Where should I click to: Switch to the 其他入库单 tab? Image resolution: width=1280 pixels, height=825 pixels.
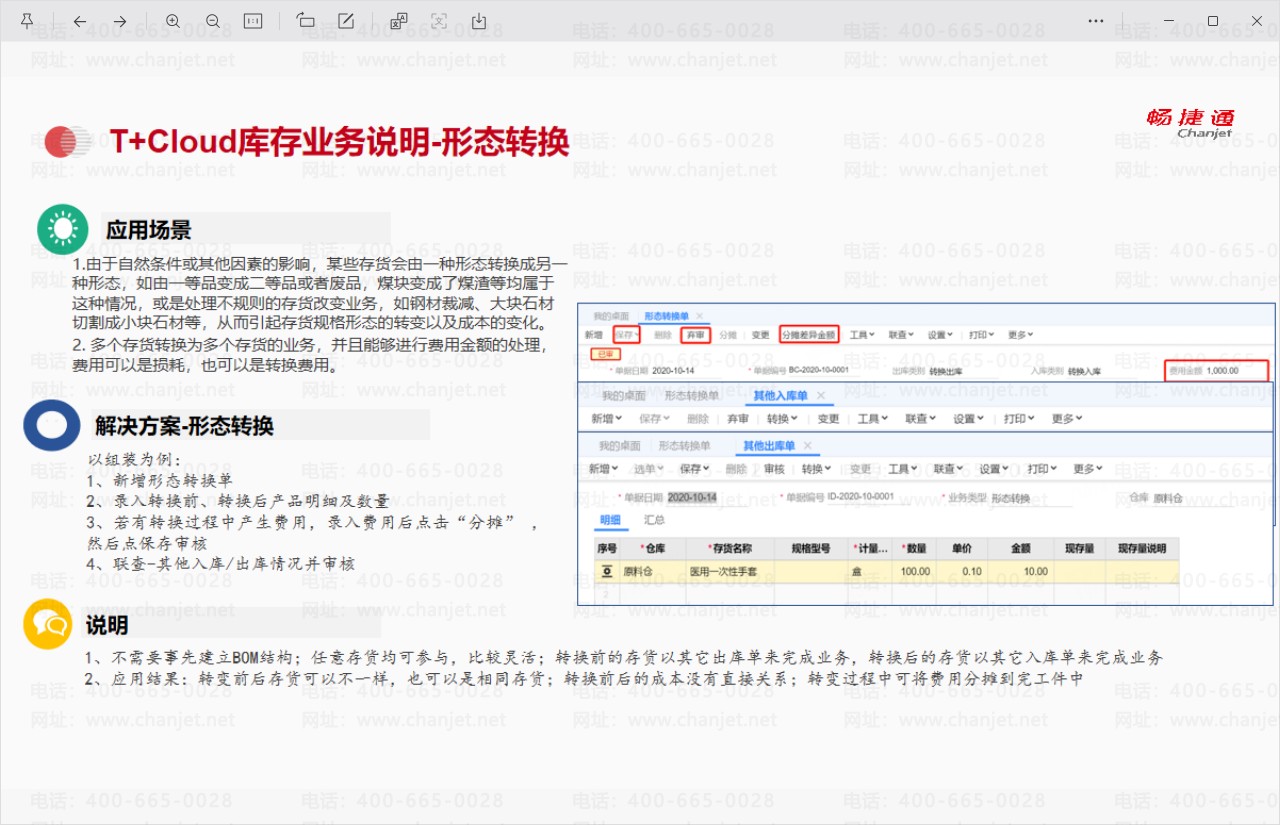pos(780,396)
